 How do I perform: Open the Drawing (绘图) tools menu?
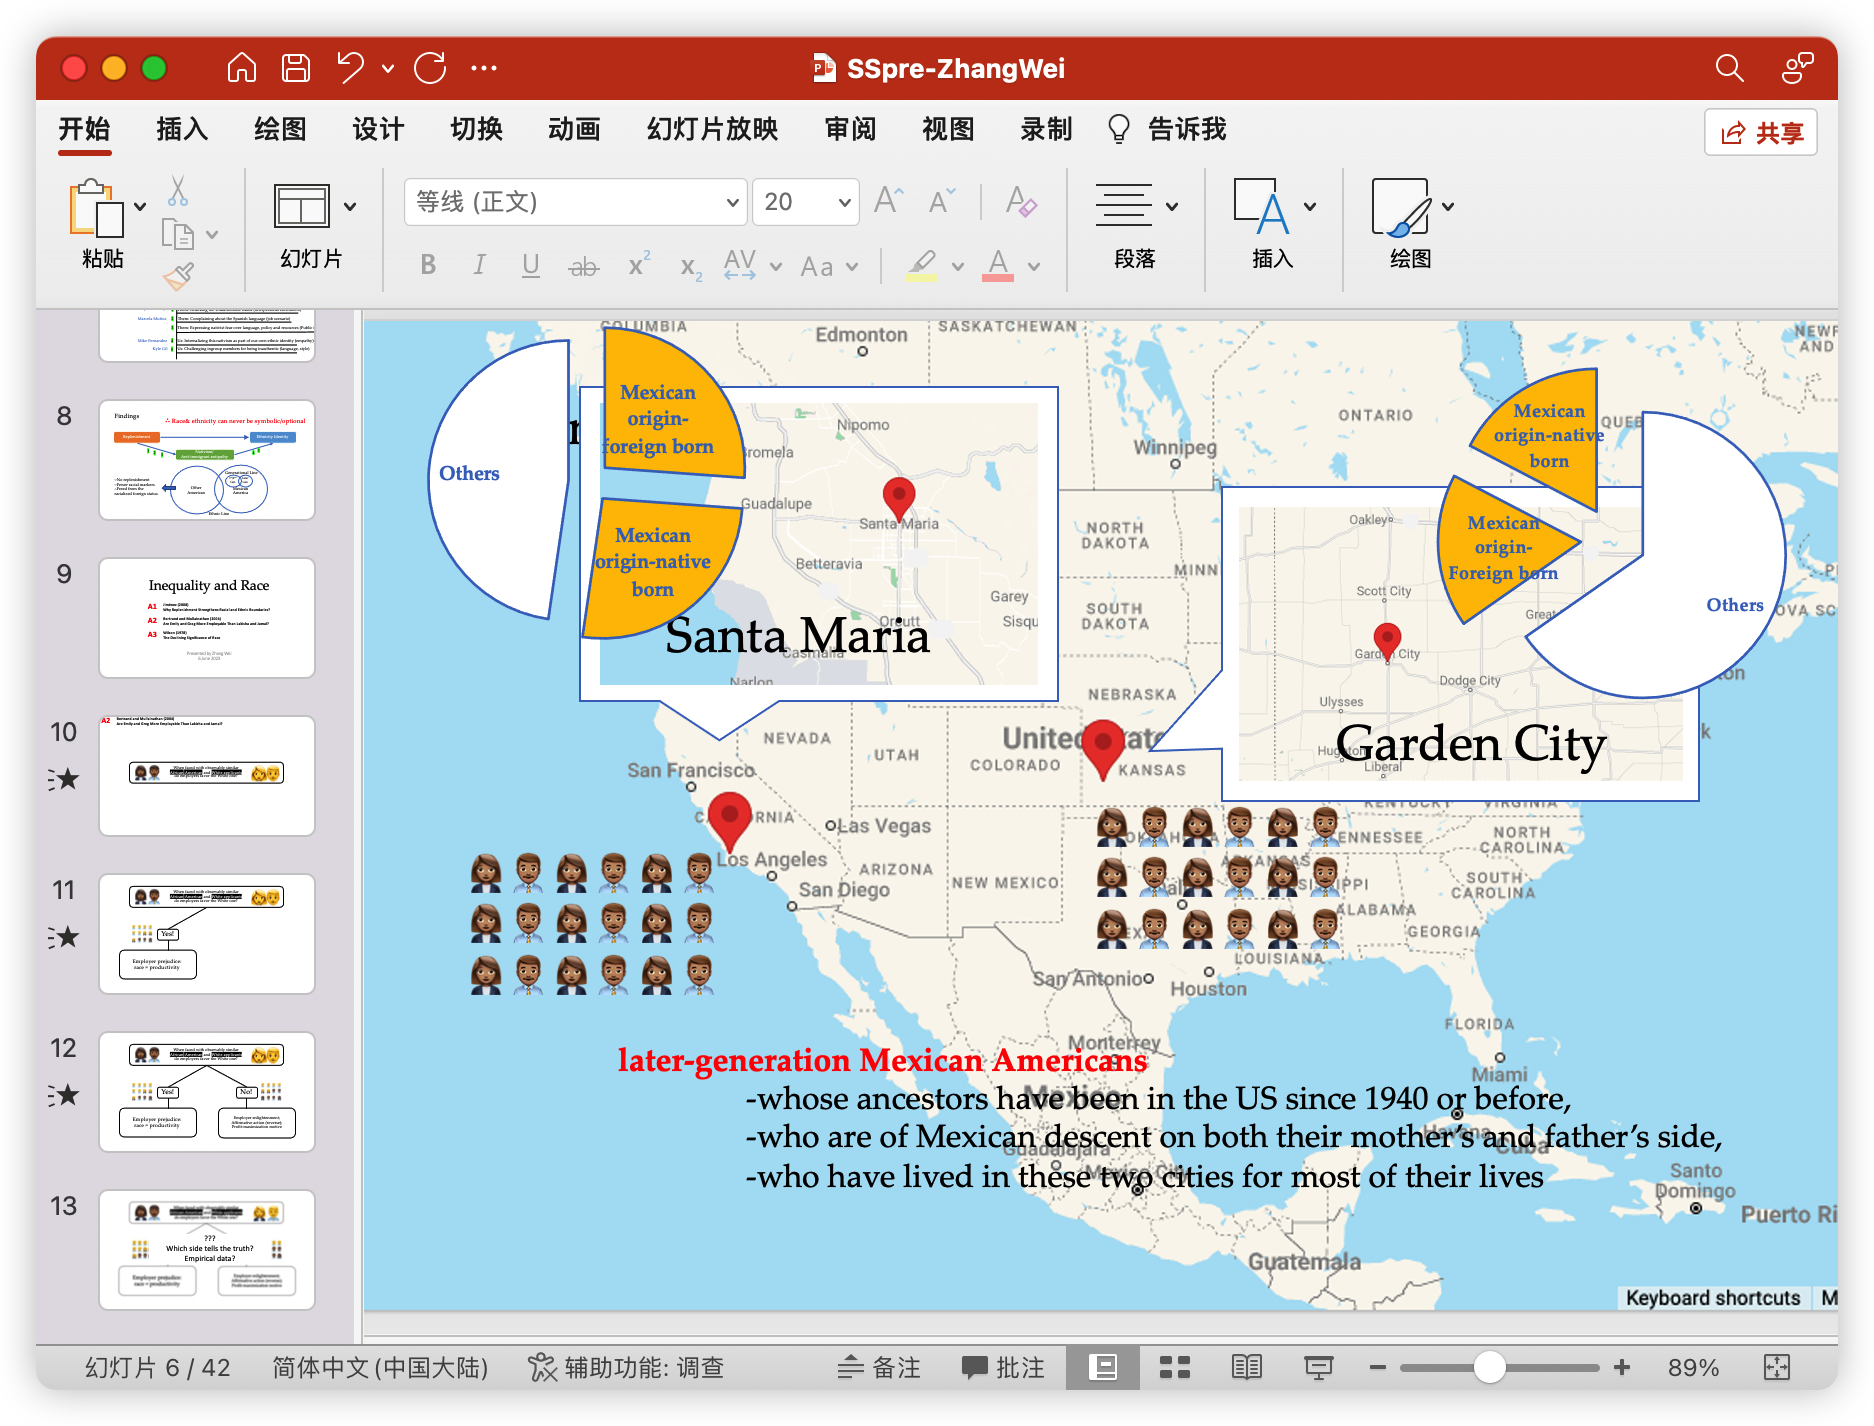coord(1411,226)
